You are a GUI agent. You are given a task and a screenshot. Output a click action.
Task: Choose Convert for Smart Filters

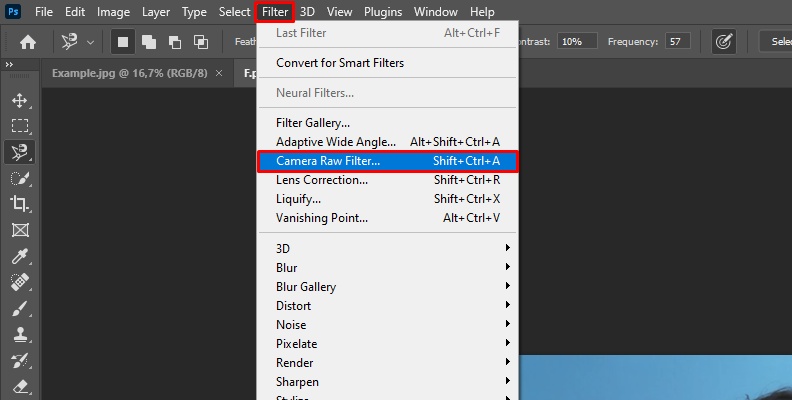pos(387,63)
